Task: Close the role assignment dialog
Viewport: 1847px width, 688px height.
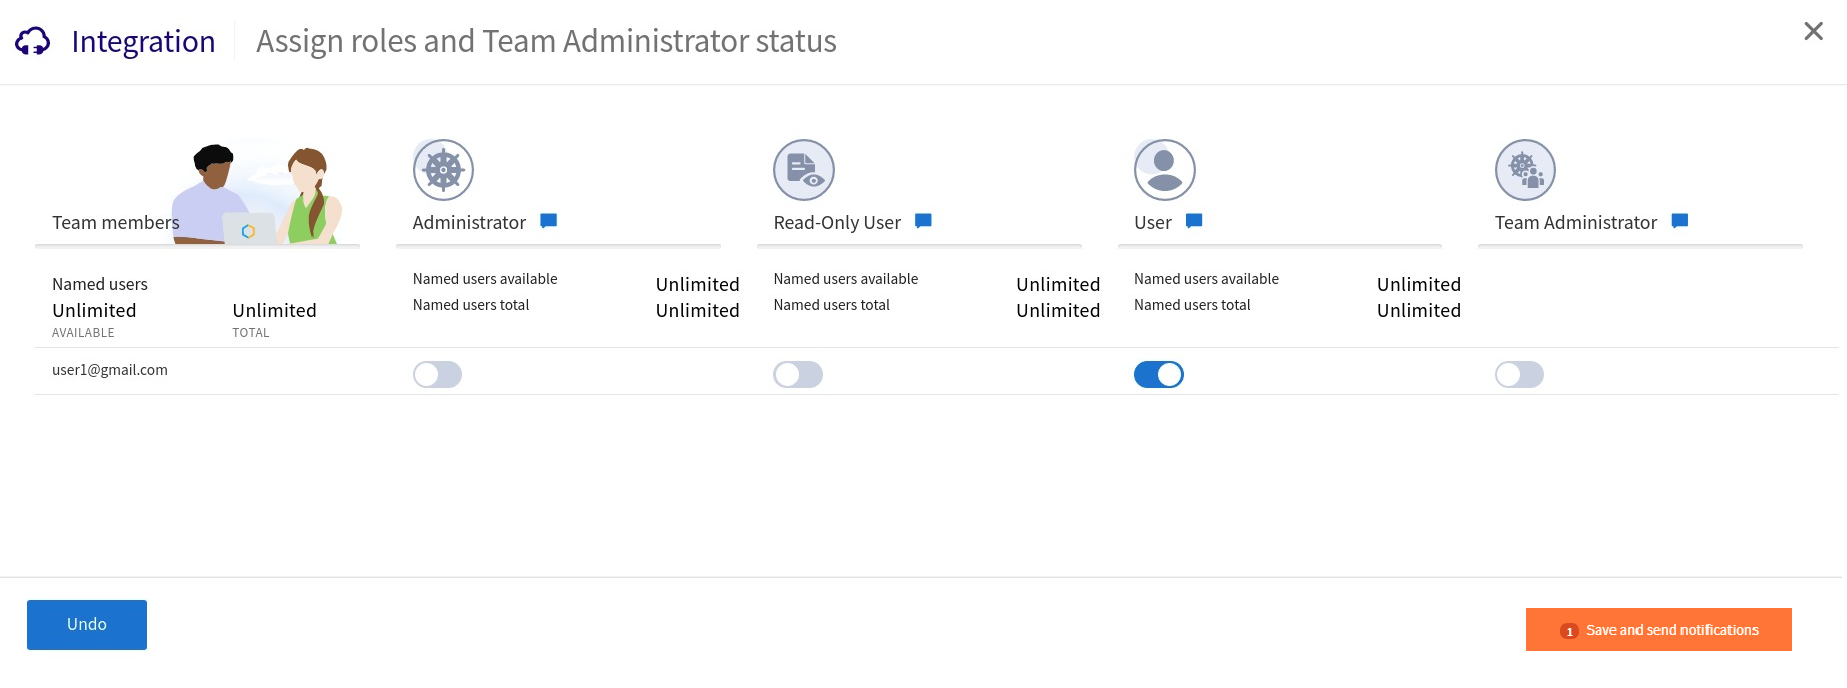Action: (x=1813, y=32)
